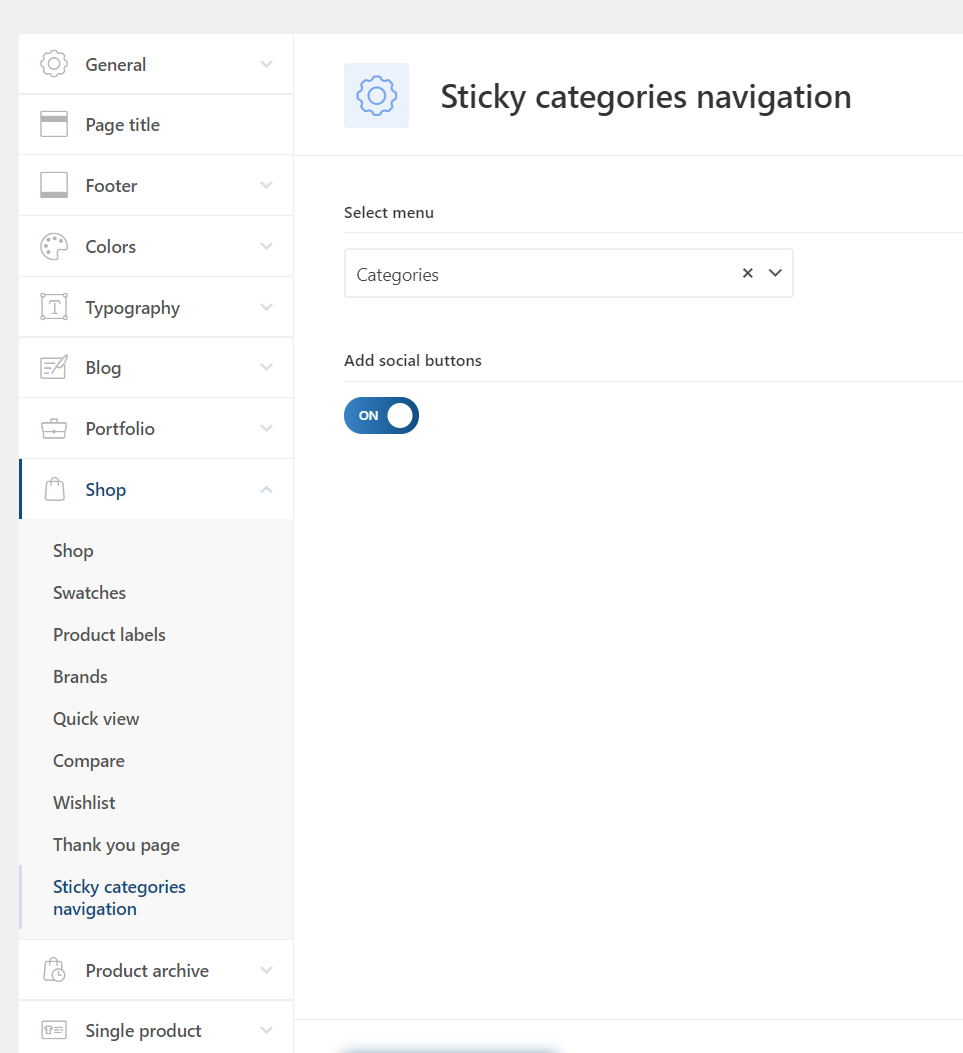This screenshot has height=1053, width=963.
Task: Expand the General section chevron
Action: tap(266, 64)
